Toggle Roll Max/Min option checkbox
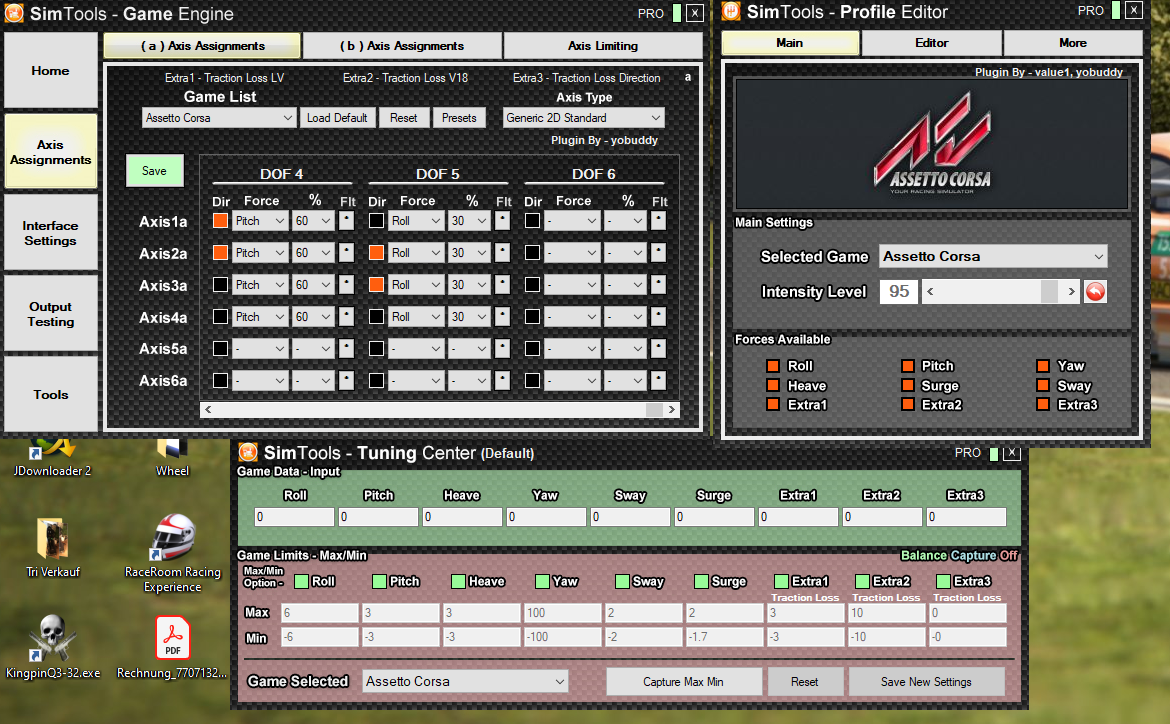This screenshot has height=724, width=1170. [x=301, y=581]
